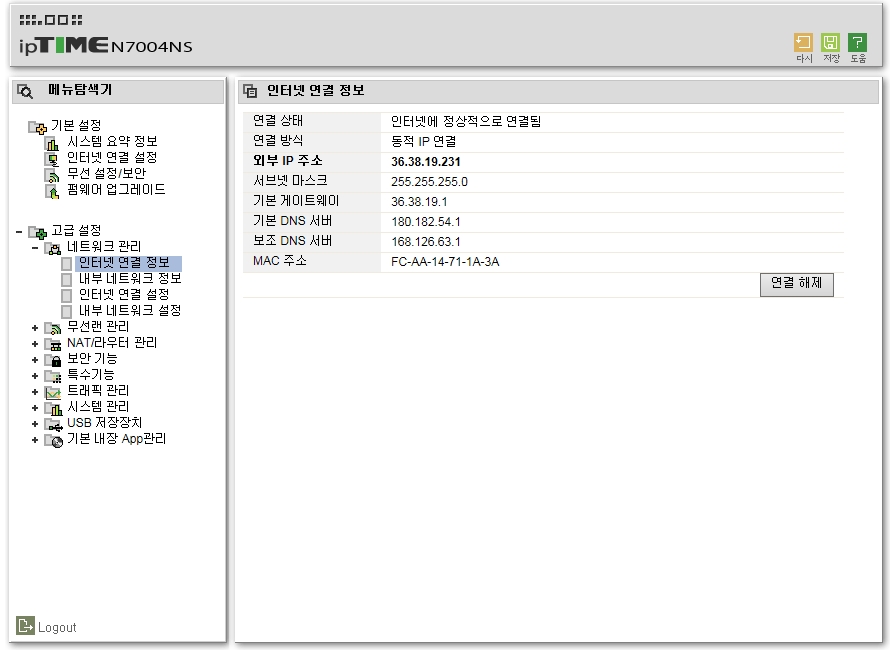Click external IP value 36.38.19.231
This screenshot has height=659, width=895.
point(425,162)
